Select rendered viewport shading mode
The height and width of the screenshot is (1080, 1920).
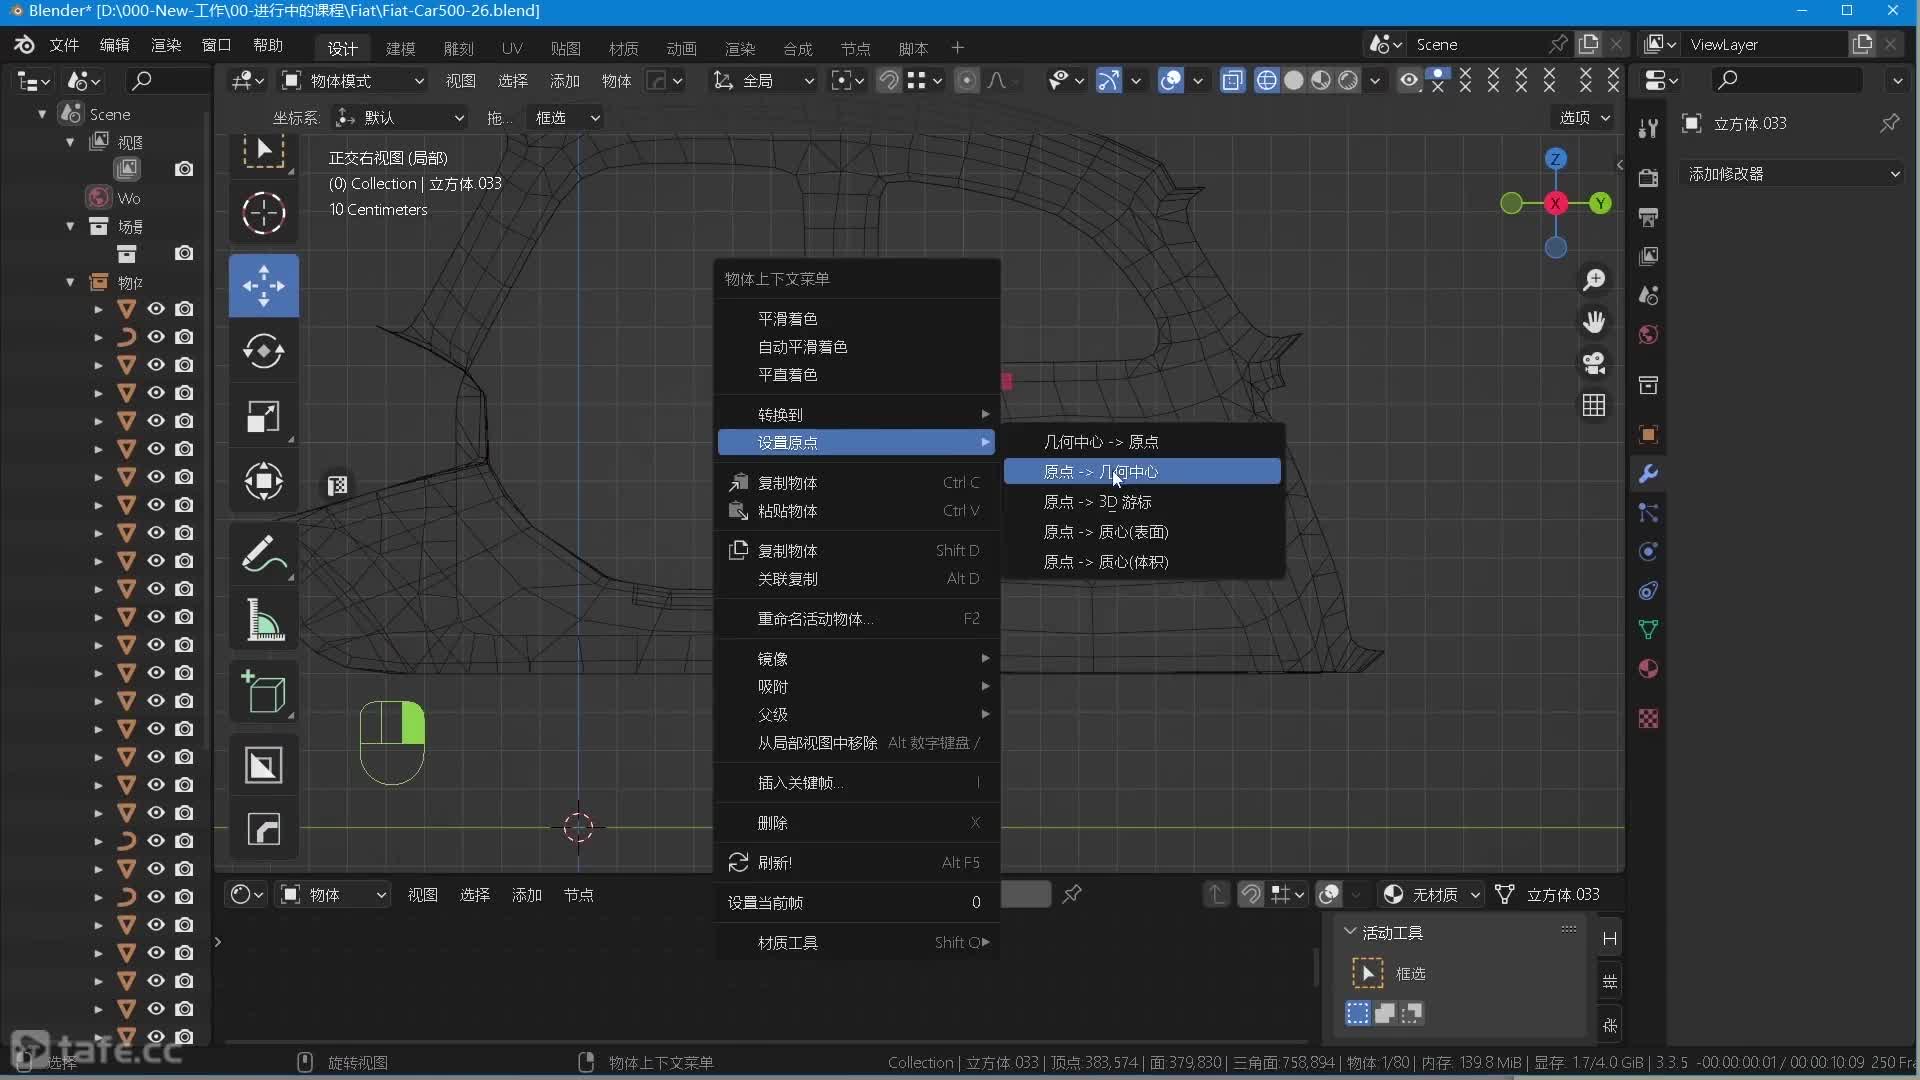pos(1348,80)
